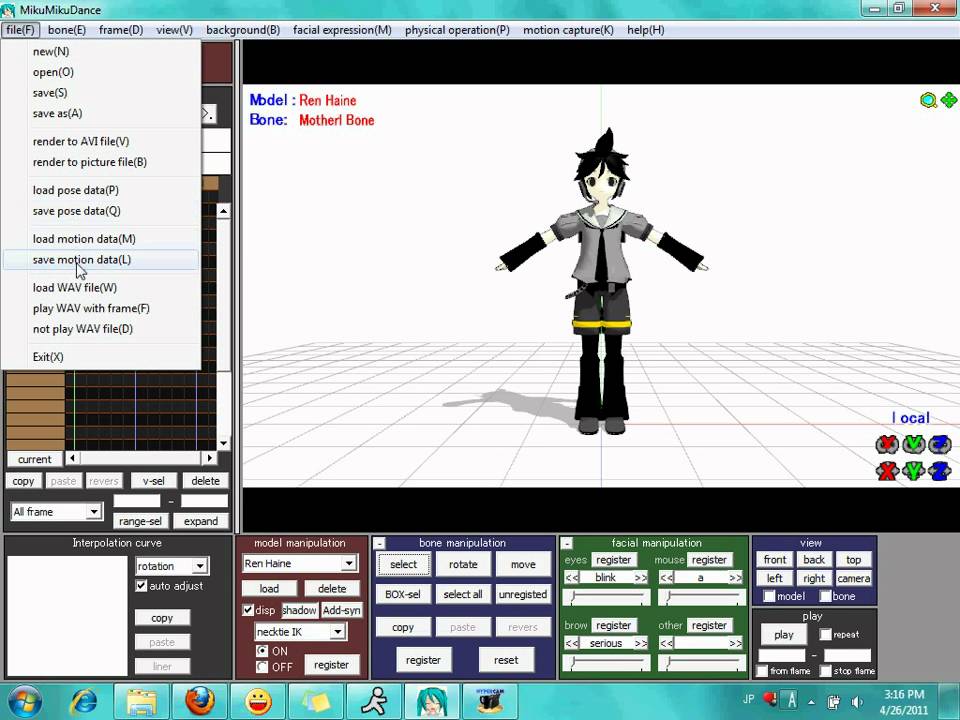This screenshot has width=960, height=720.
Task: Click the timeline vertical scrollbar down arrow
Action: click(223, 443)
